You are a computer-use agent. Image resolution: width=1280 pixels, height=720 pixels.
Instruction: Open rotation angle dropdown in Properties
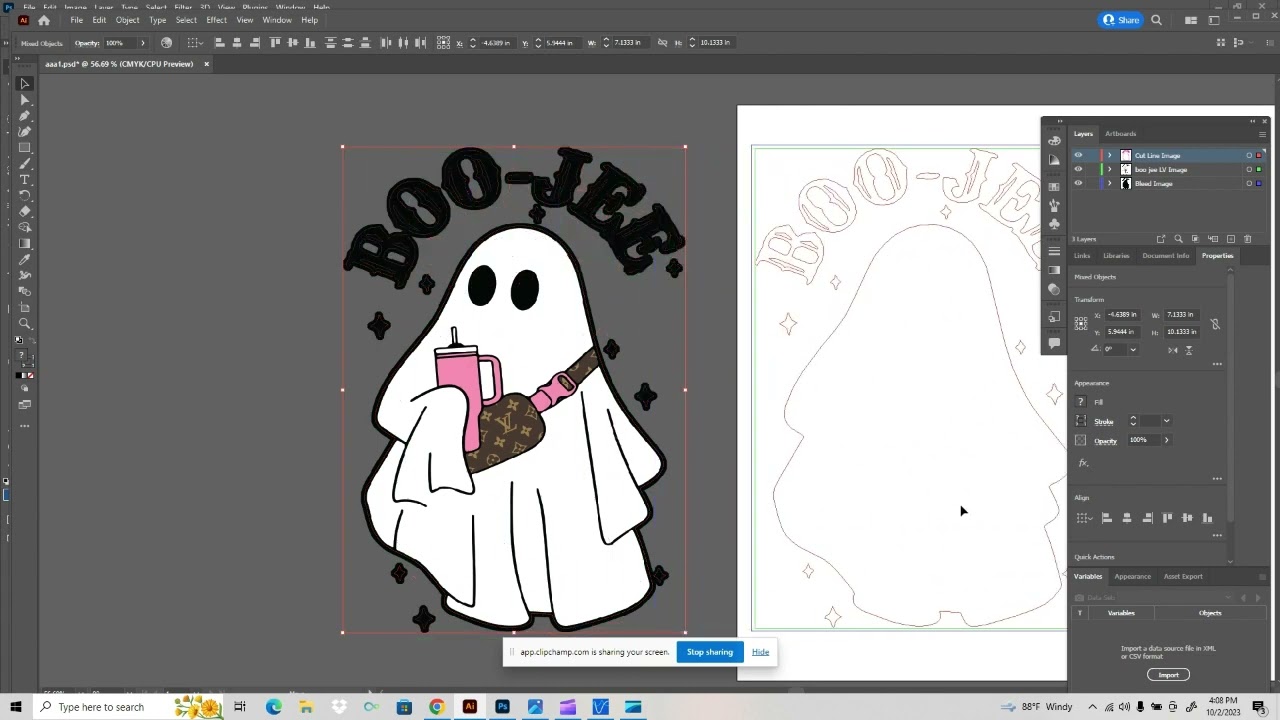point(1132,350)
